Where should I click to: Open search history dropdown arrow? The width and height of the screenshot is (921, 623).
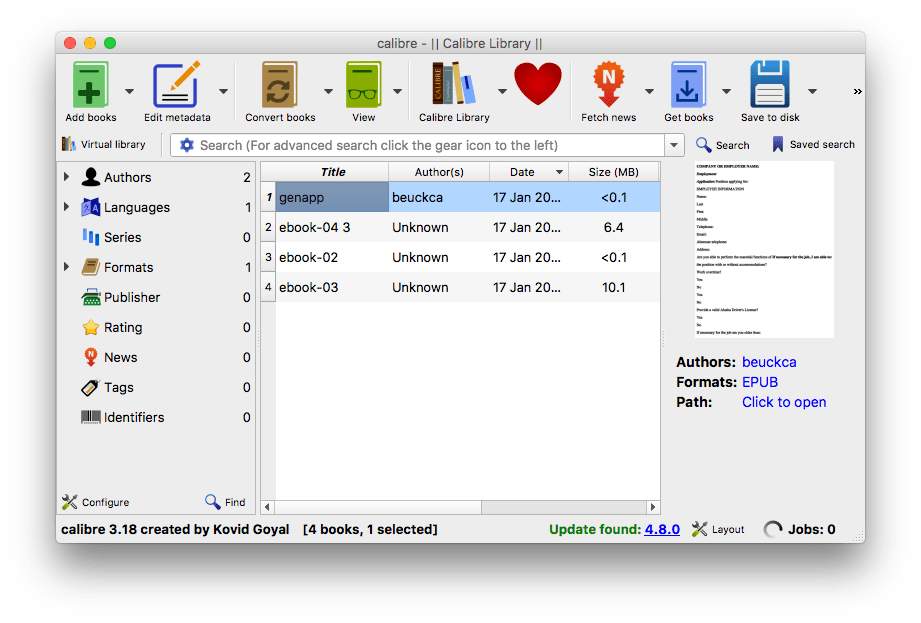point(674,145)
